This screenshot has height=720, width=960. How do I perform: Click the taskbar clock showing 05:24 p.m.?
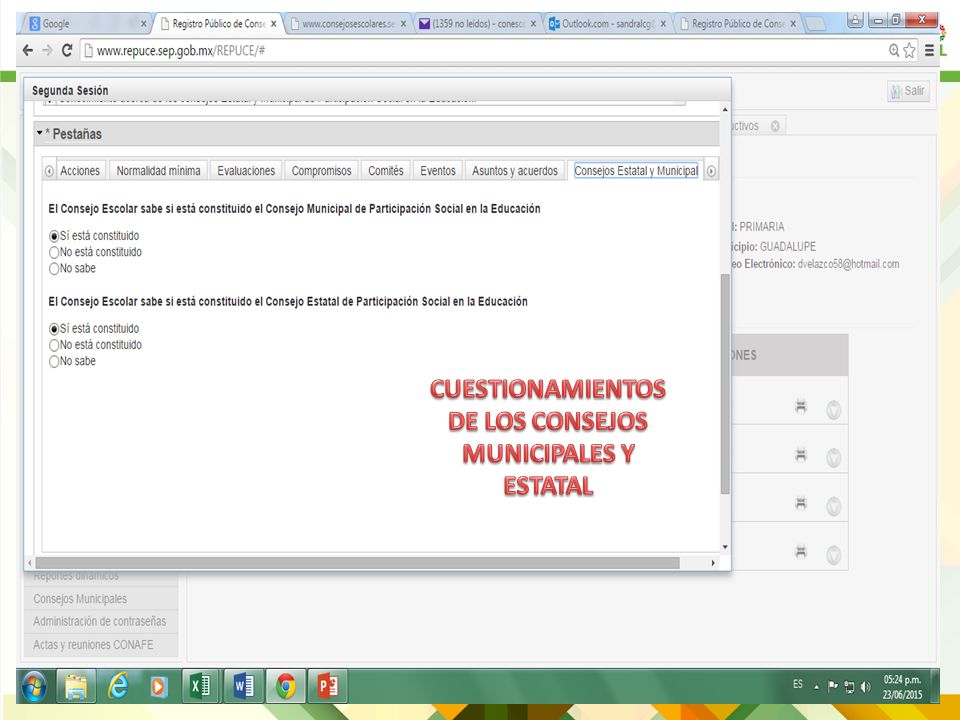902,687
